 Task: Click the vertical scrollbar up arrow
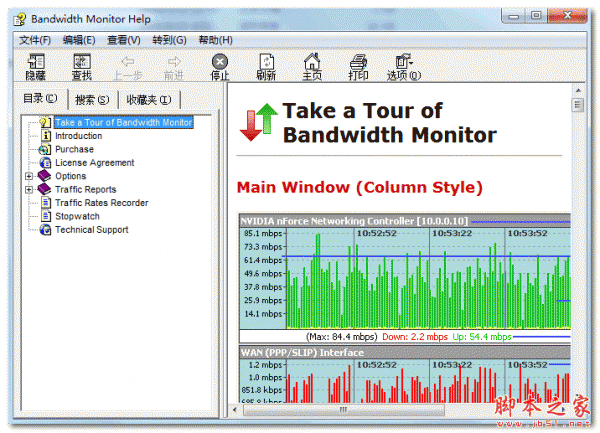pos(578,90)
